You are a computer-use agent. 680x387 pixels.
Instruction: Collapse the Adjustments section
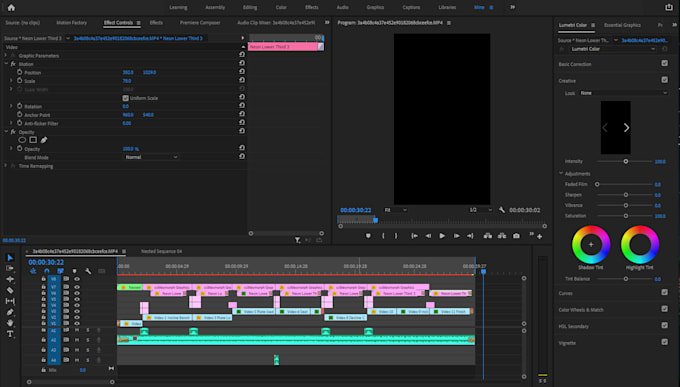click(561, 174)
